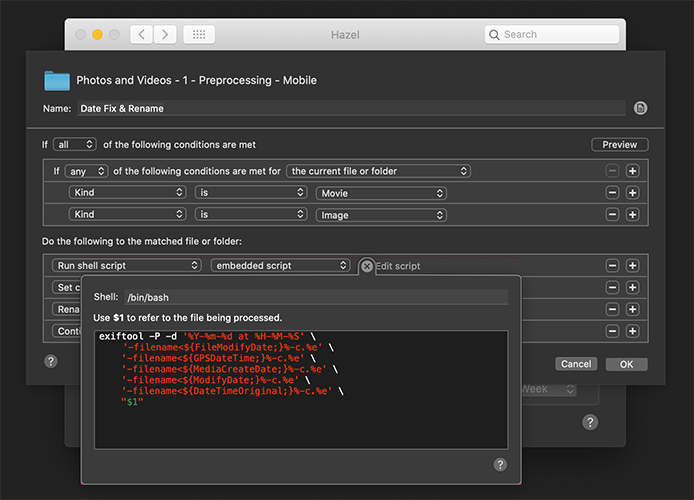This screenshot has height=500, width=694.
Task: Remove the Run shell script action
Action: click(x=612, y=265)
